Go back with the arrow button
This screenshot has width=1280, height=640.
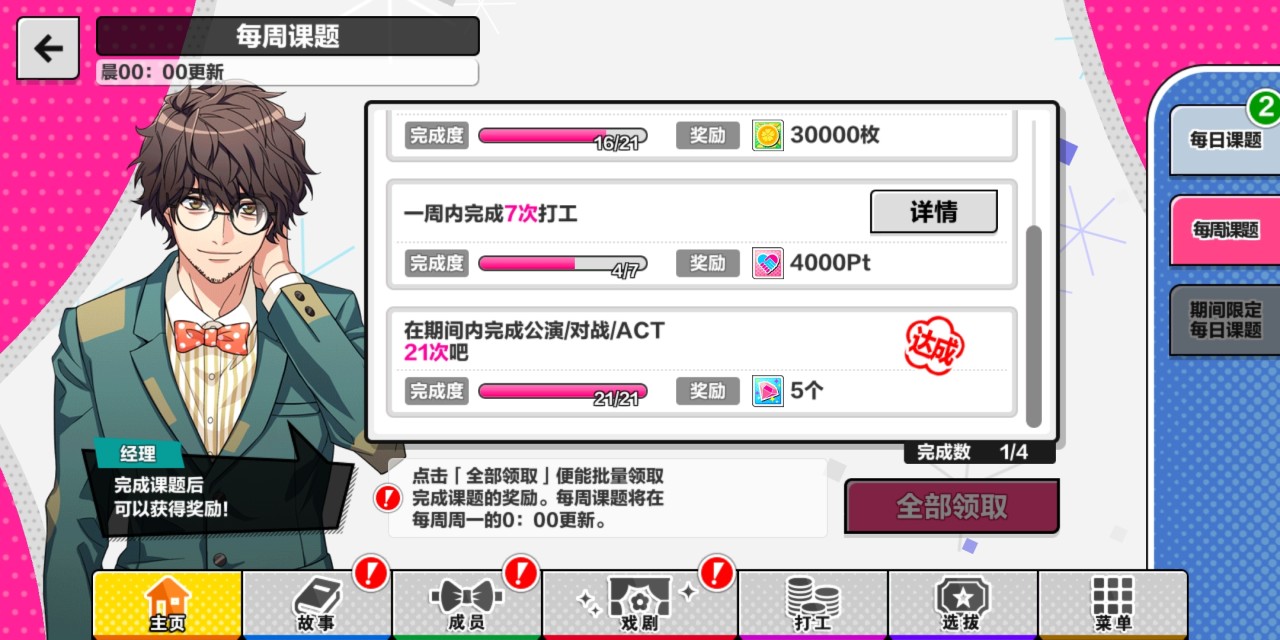point(48,48)
